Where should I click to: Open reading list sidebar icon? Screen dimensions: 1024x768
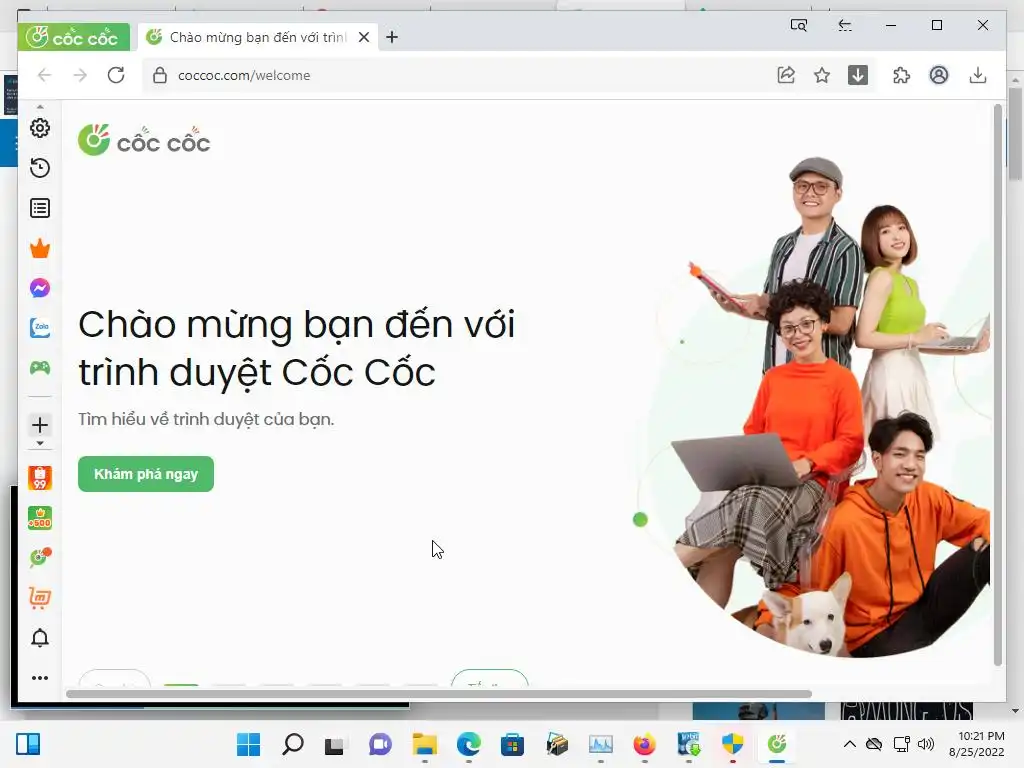[x=40, y=208]
